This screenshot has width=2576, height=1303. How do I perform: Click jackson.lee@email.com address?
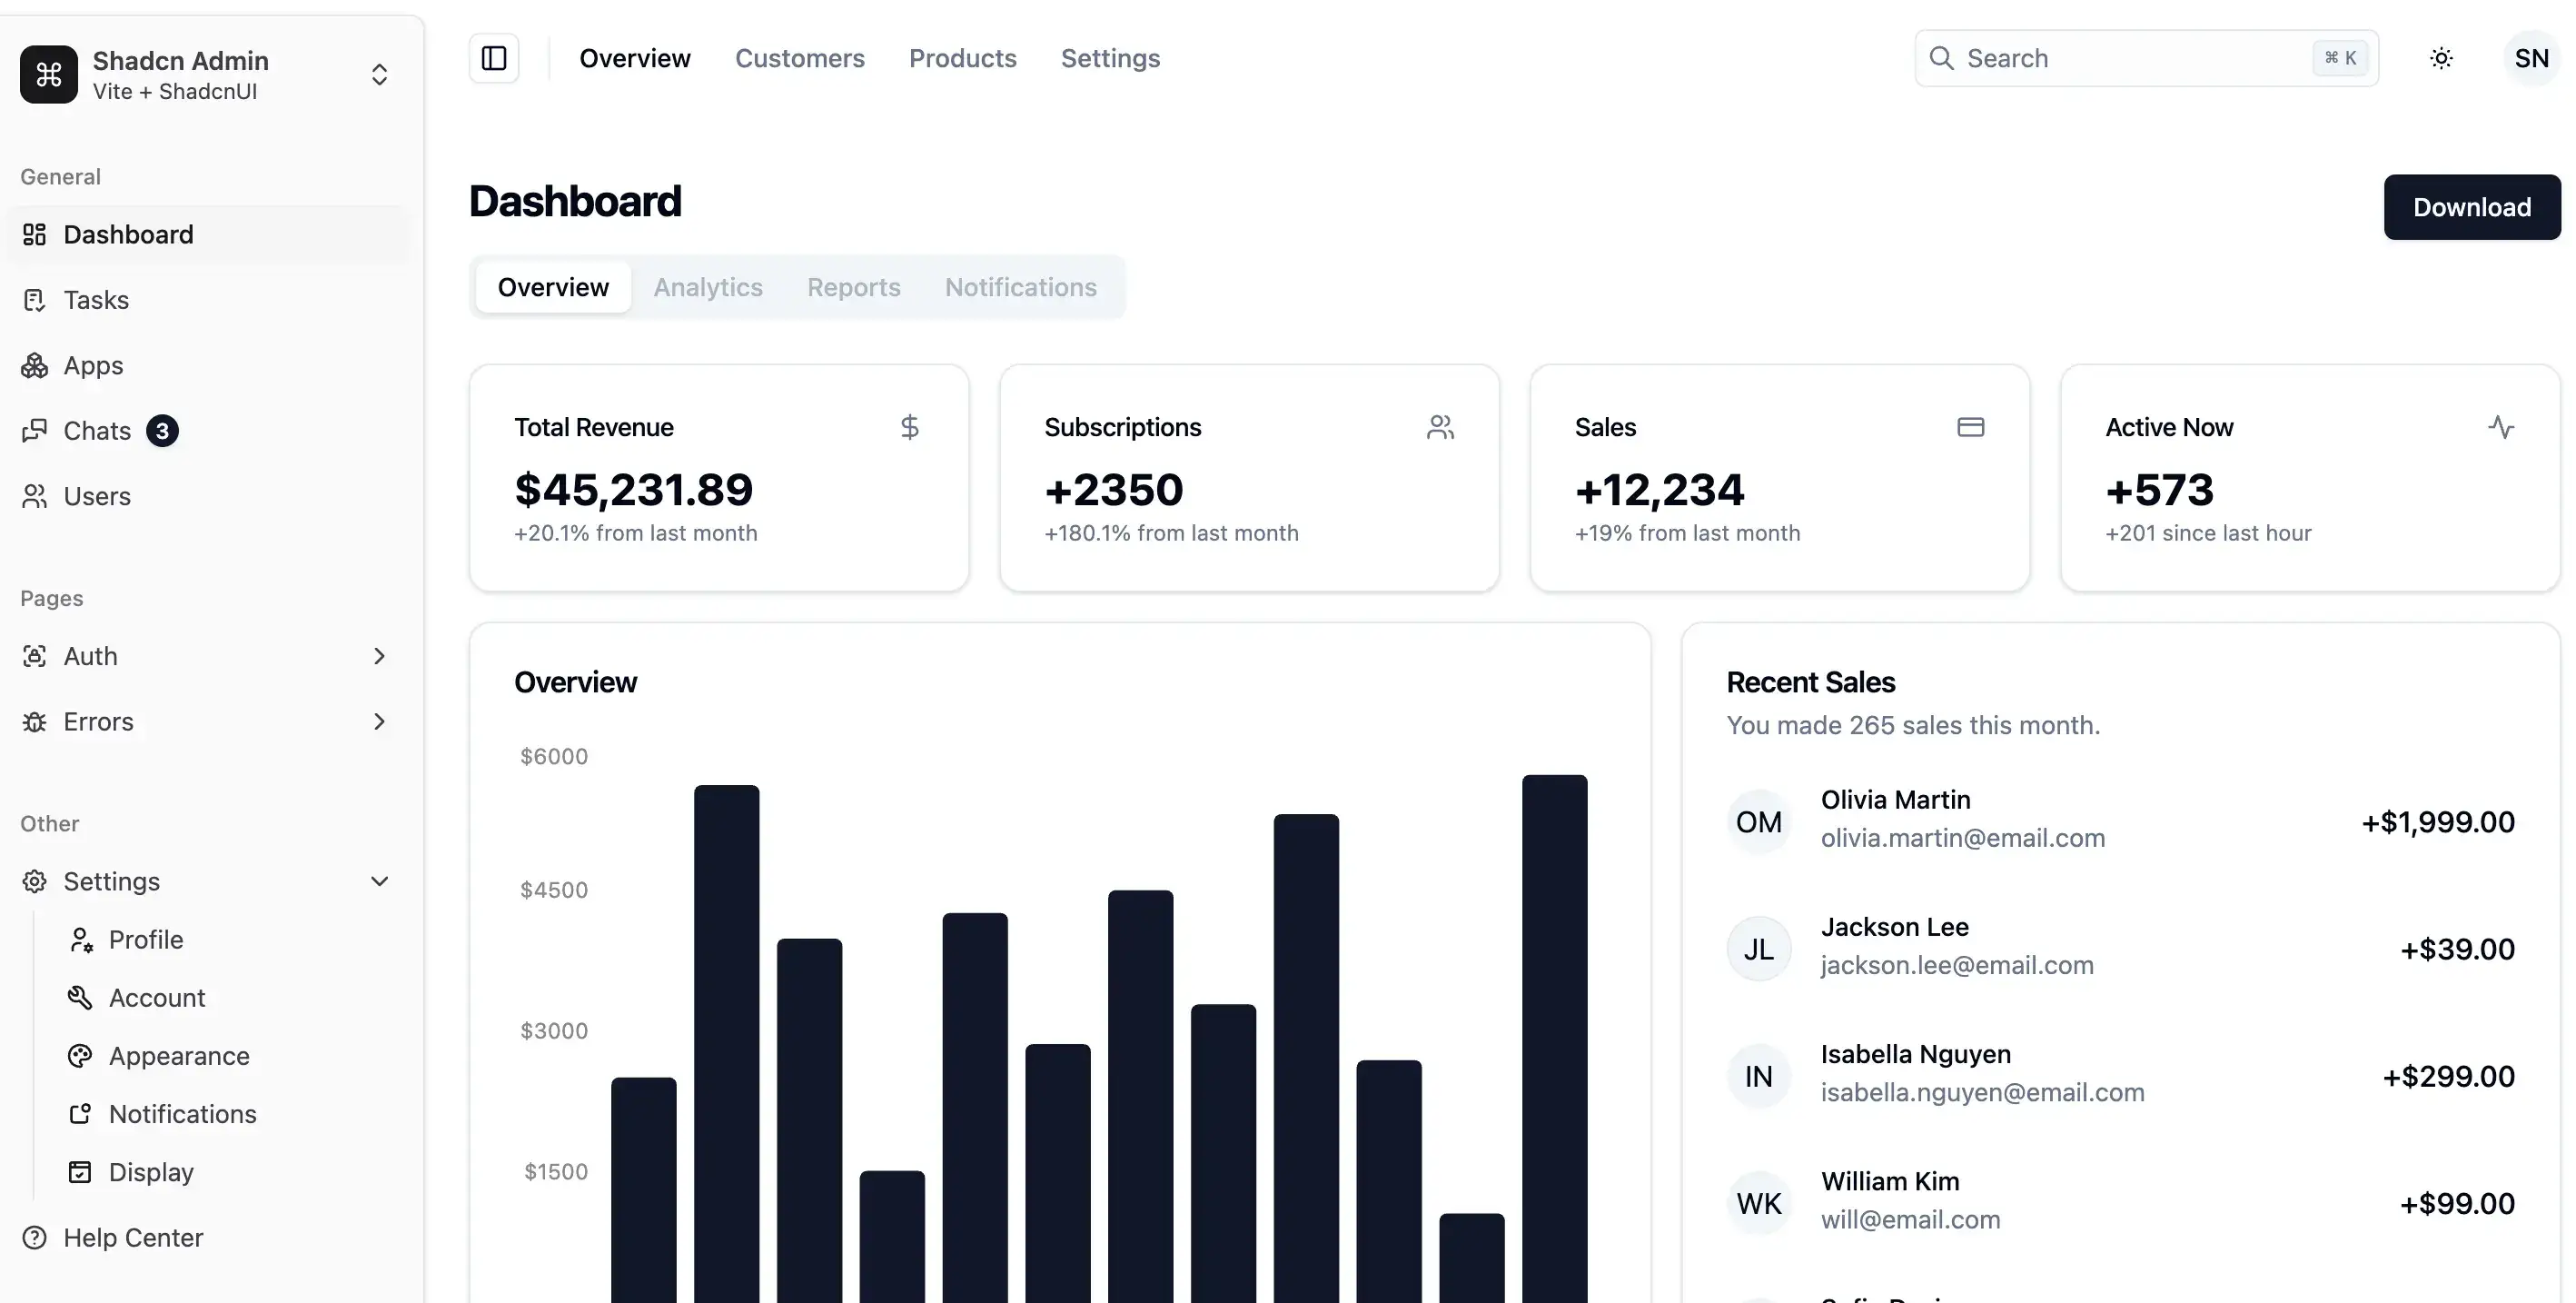tap(1957, 965)
